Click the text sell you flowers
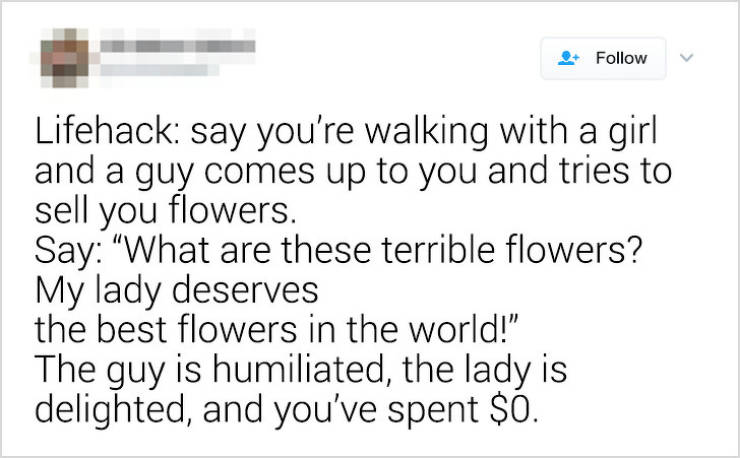The width and height of the screenshot is (740, 458). [165, 211]
